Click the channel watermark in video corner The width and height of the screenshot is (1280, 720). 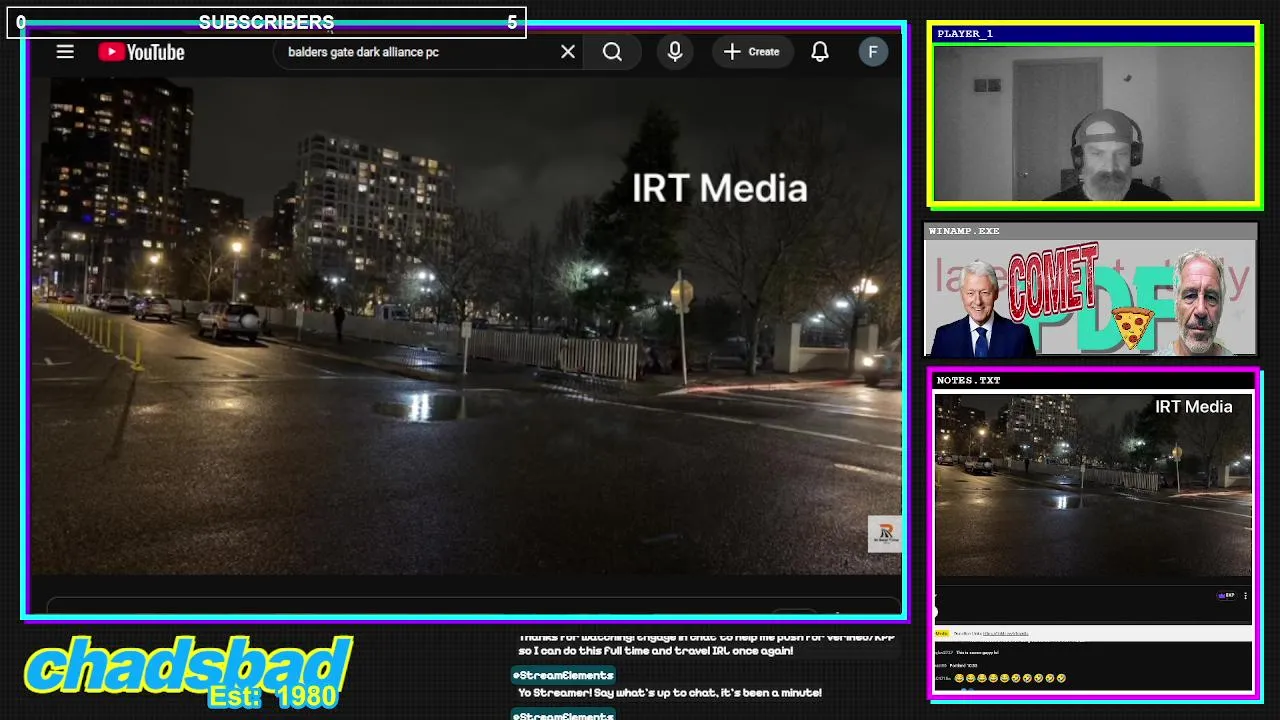(884, 534)
